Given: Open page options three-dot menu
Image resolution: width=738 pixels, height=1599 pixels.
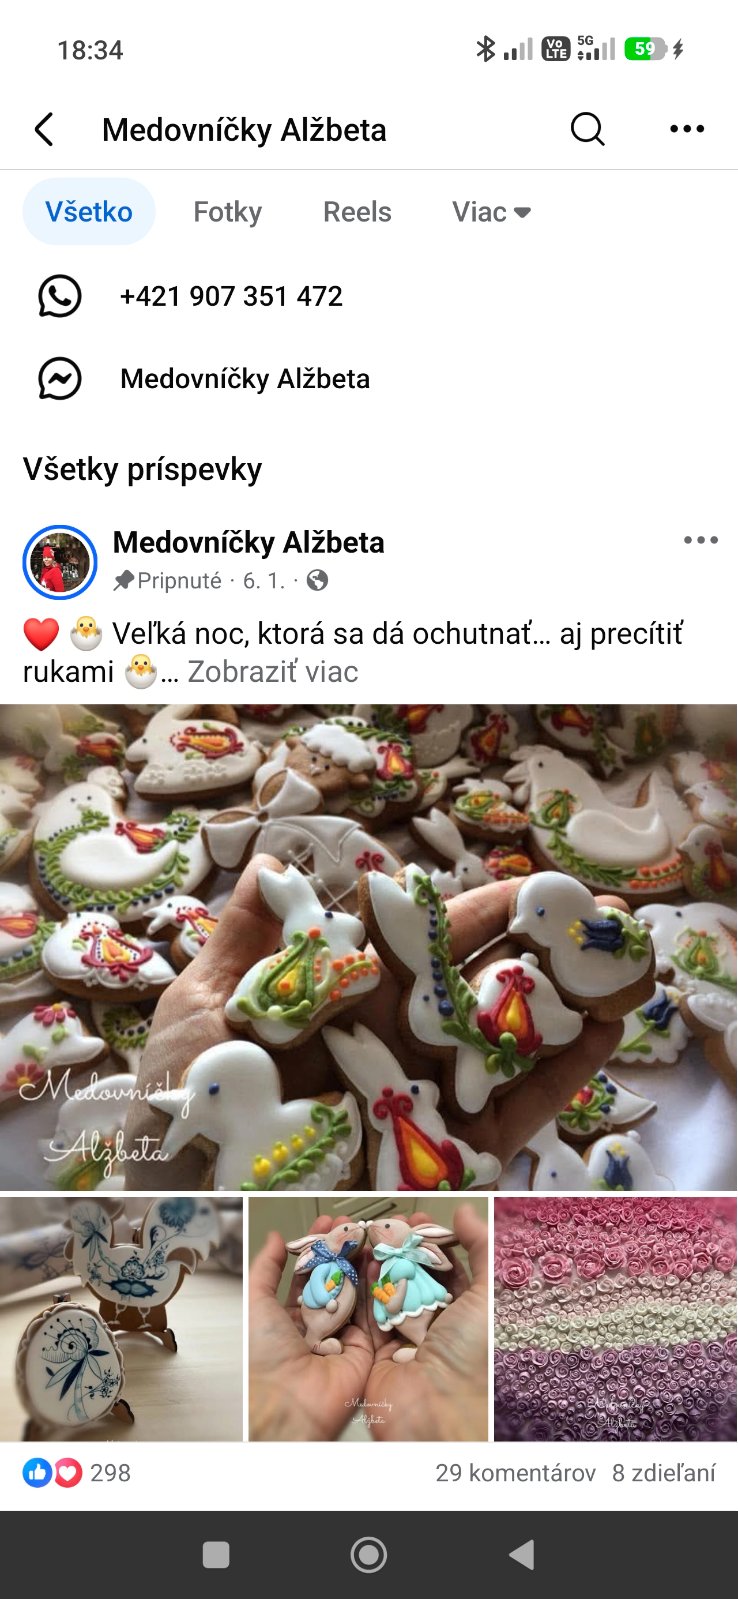Looking at the screenshot, I should (x=687, y=129).
